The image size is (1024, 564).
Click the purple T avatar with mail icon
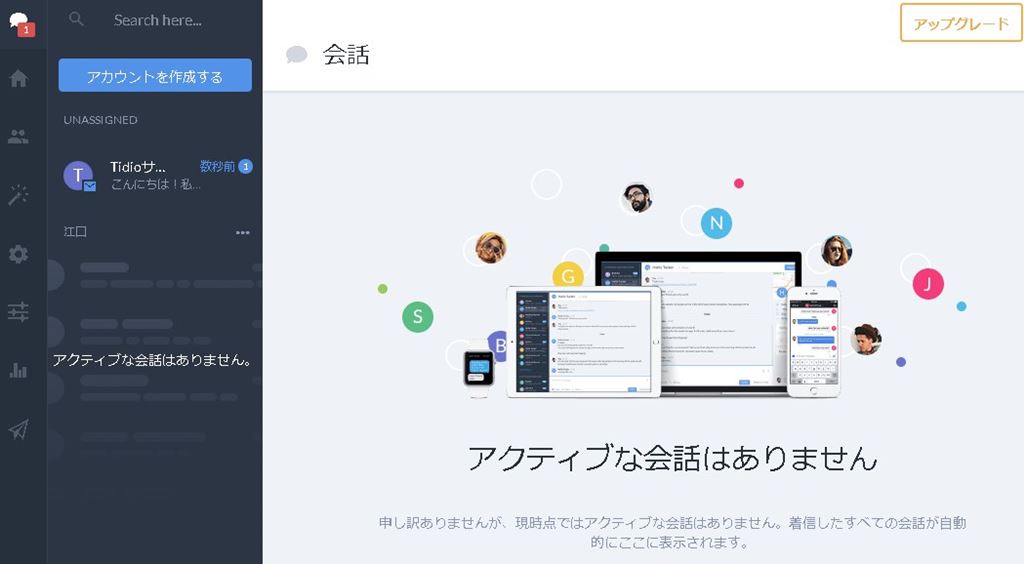(79, 176)
